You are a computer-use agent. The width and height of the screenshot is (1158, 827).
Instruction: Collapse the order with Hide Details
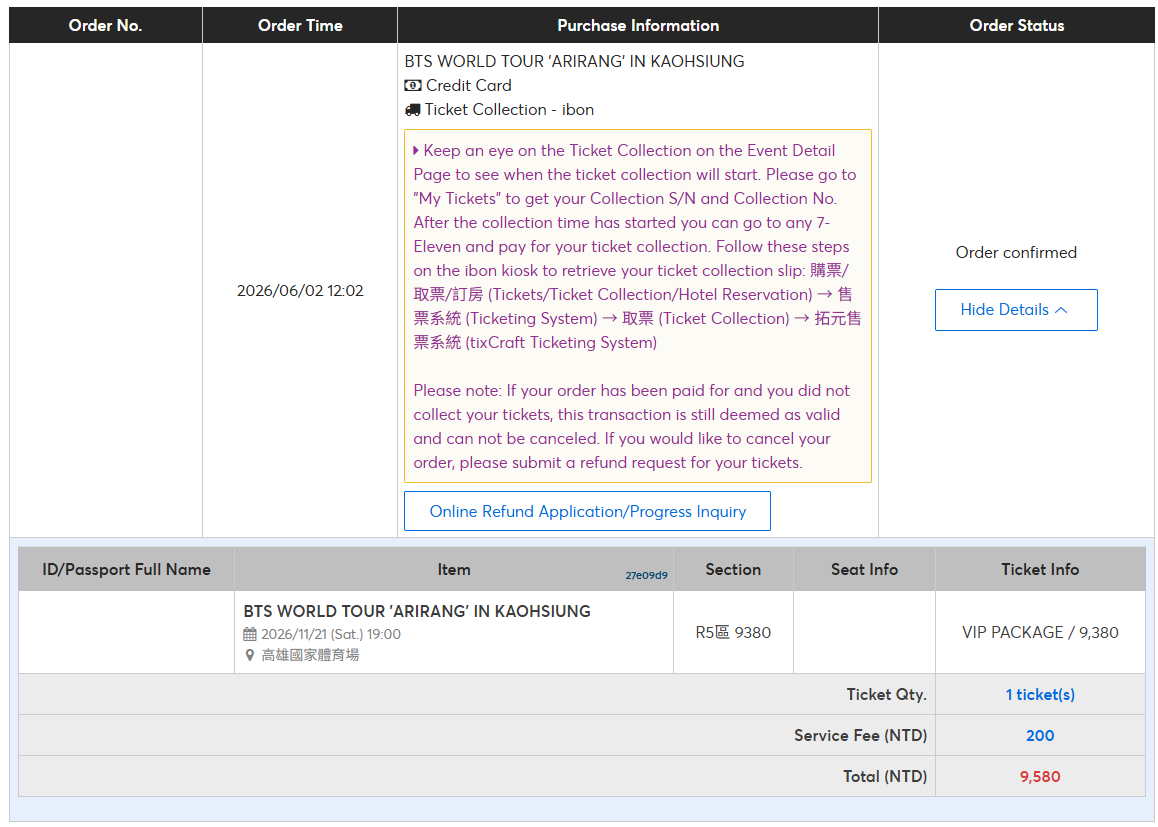coord(1015,310)
